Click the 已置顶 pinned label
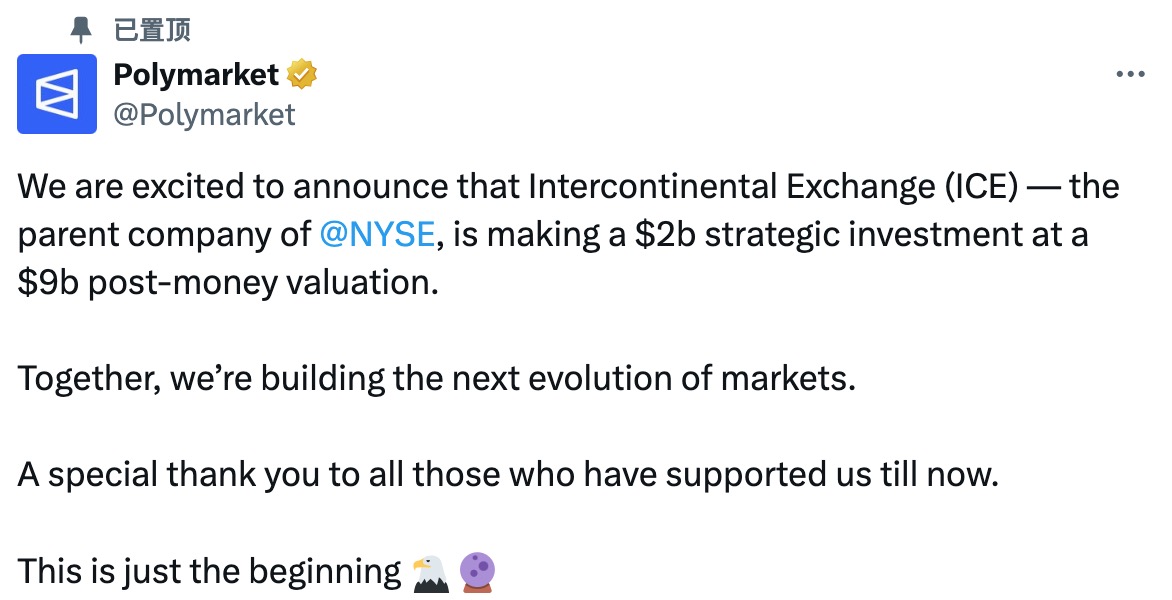Screen dimensions: 1172x600 click(x=152, y=30)
